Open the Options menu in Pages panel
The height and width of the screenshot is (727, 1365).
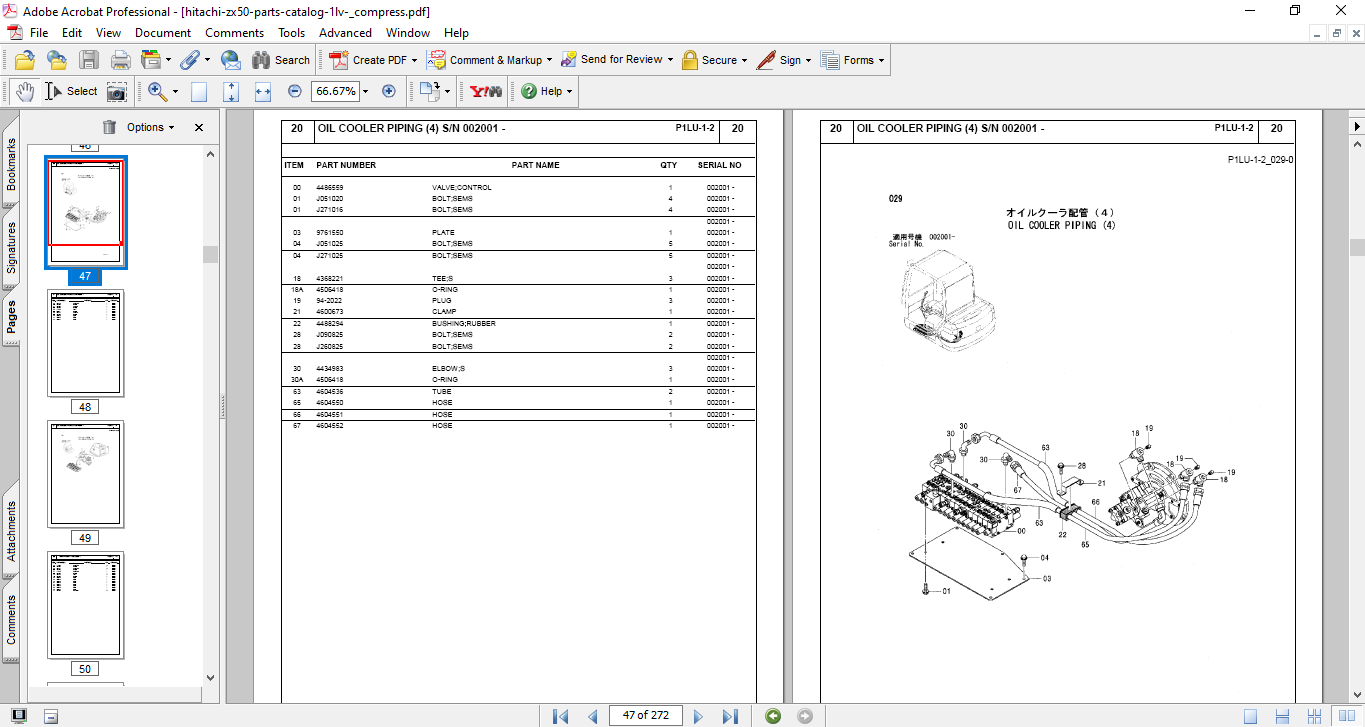pos(150,127)
